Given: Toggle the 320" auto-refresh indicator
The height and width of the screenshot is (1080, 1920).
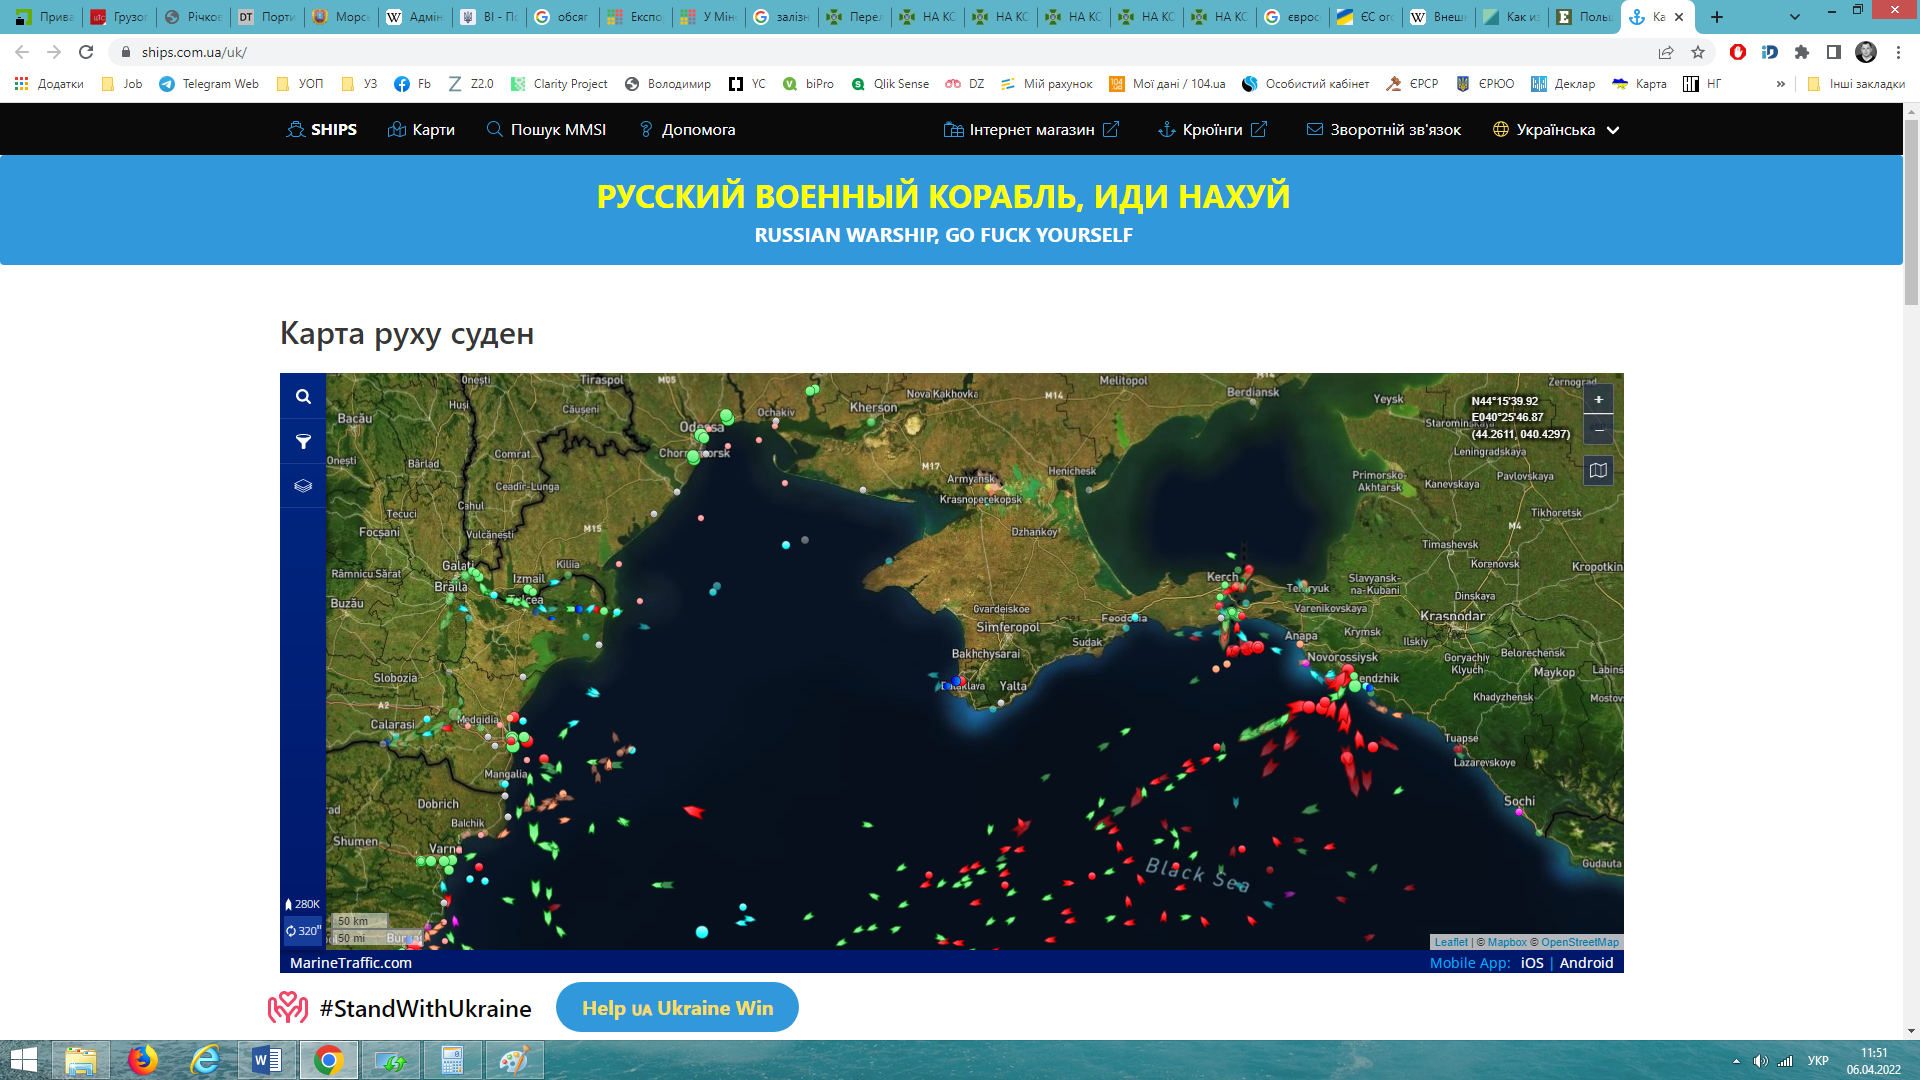Looking at the screenshot, I should click(303, 931).
